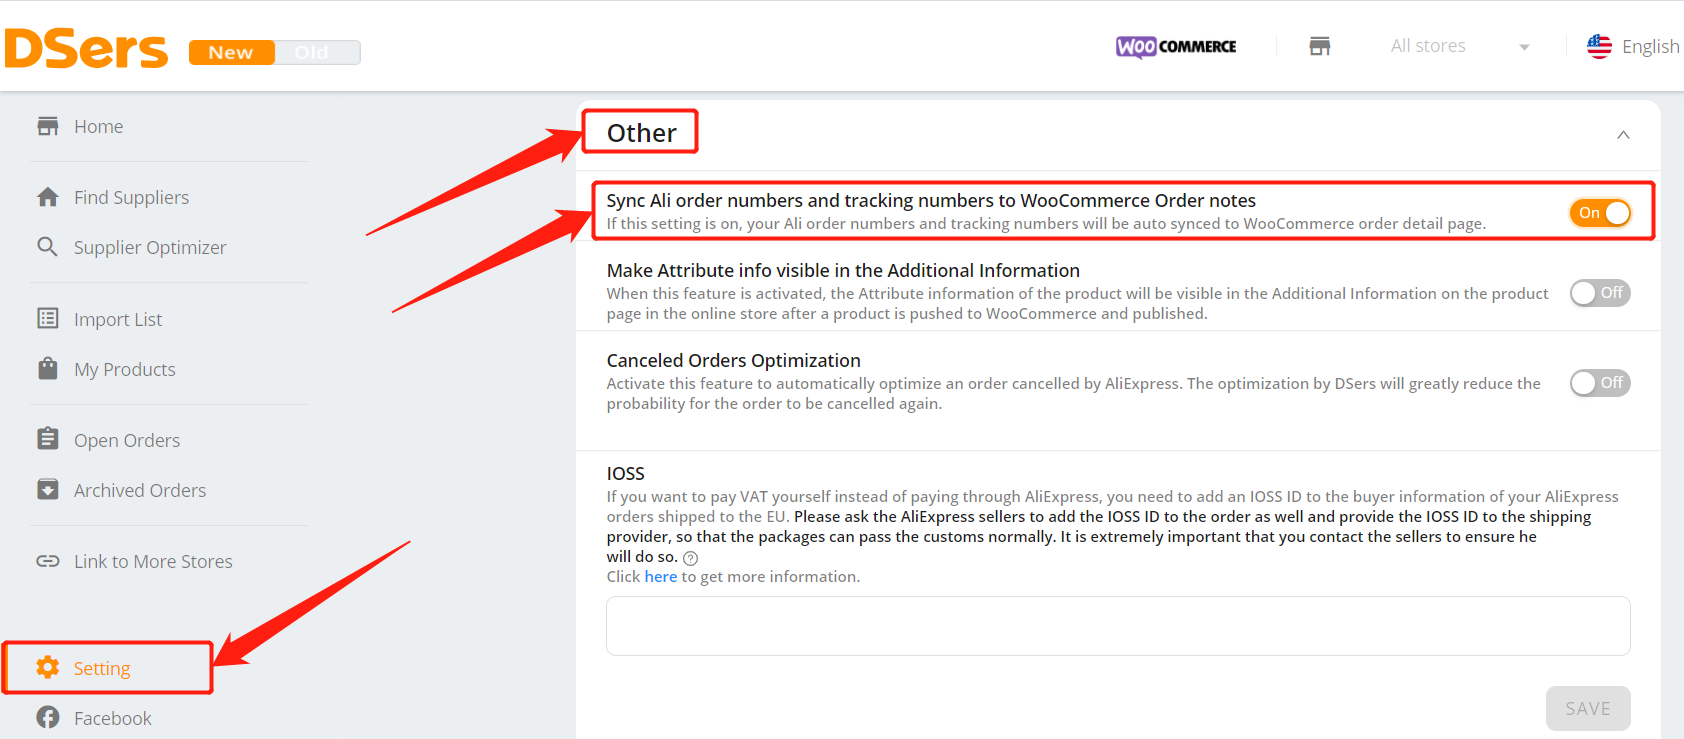Open English language selector
1684x739 pixels.
[1650, 46]
